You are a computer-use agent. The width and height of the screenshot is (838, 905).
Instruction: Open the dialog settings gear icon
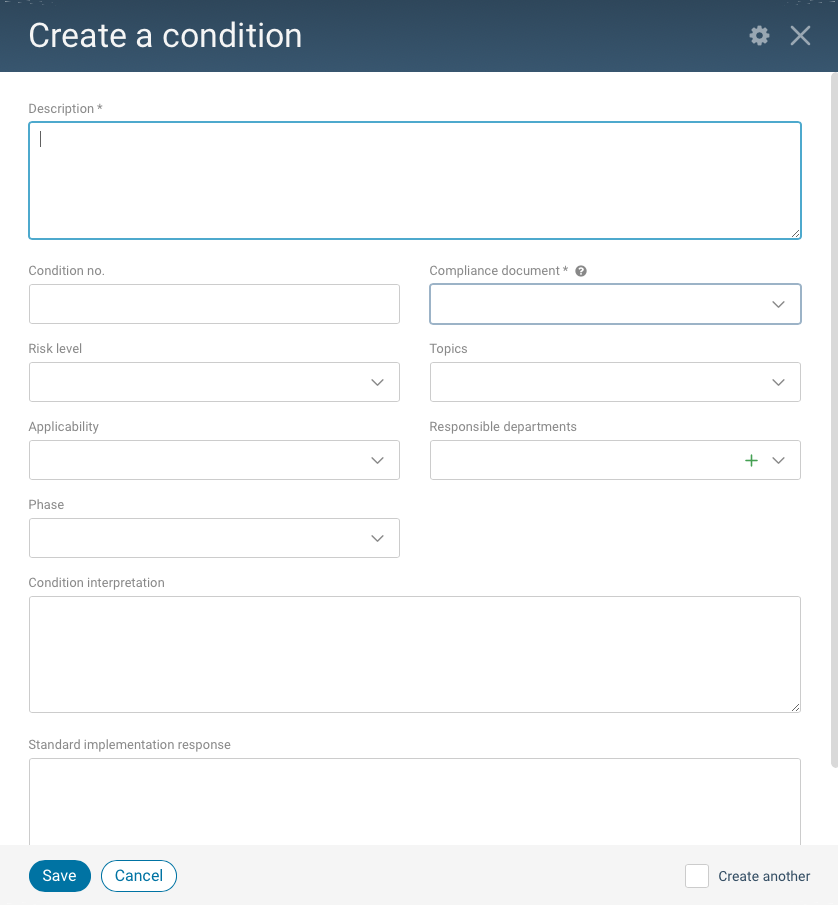click(x=759, y=36)
